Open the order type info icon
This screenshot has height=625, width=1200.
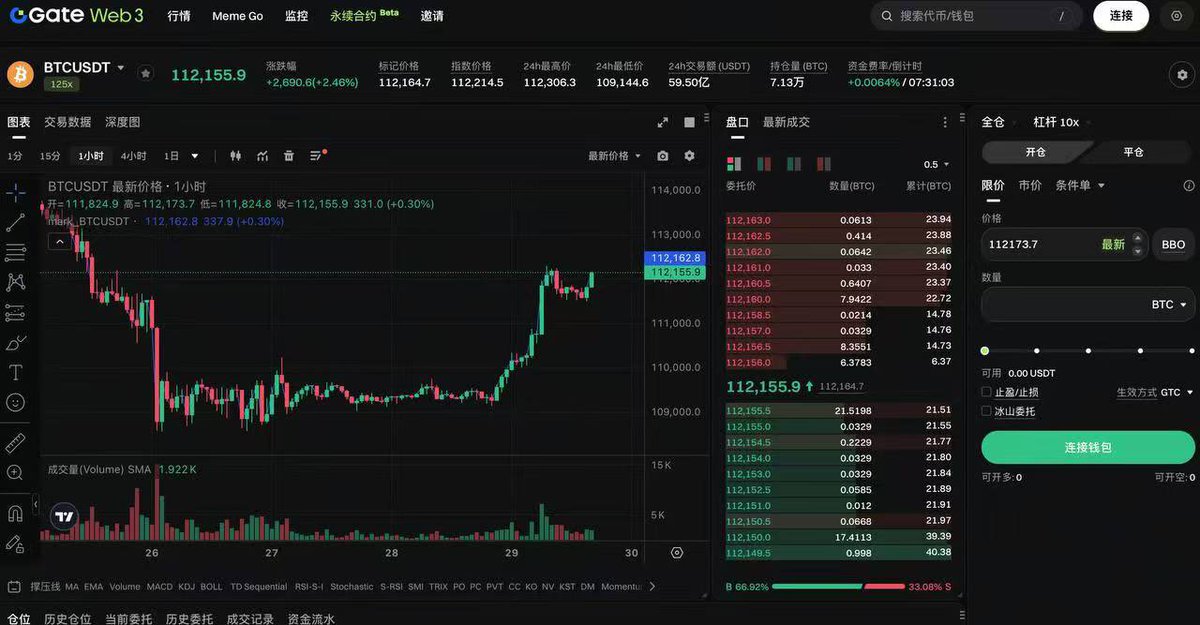click(1189, 186)
